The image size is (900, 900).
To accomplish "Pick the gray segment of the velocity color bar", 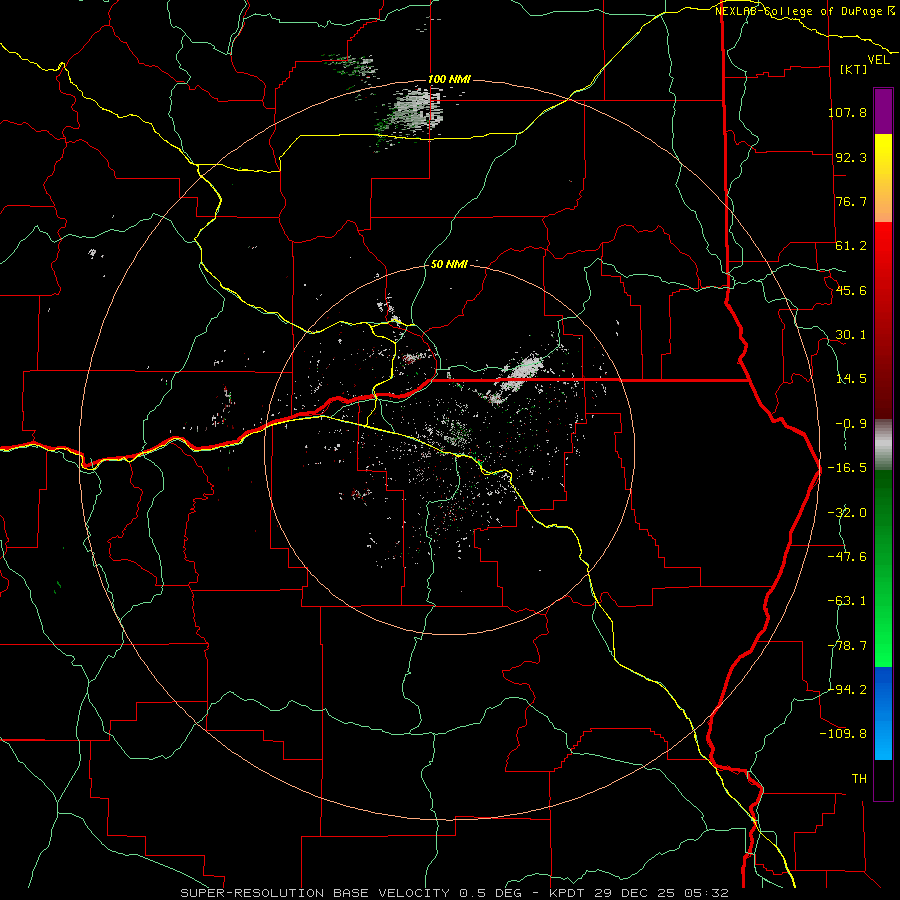I will click(x=883, y=445).
